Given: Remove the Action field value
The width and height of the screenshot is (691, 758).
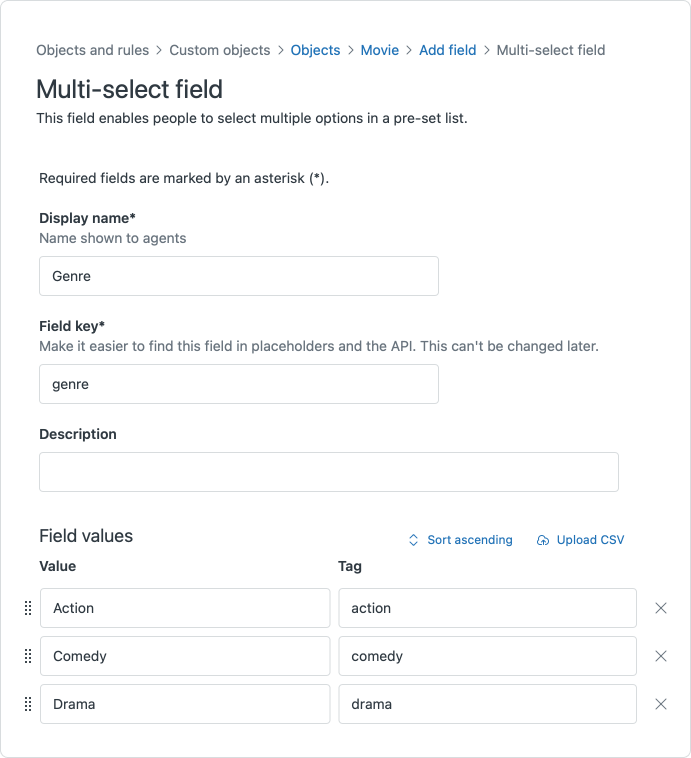Looking at the screenshot, I should (x=661, y=608).
